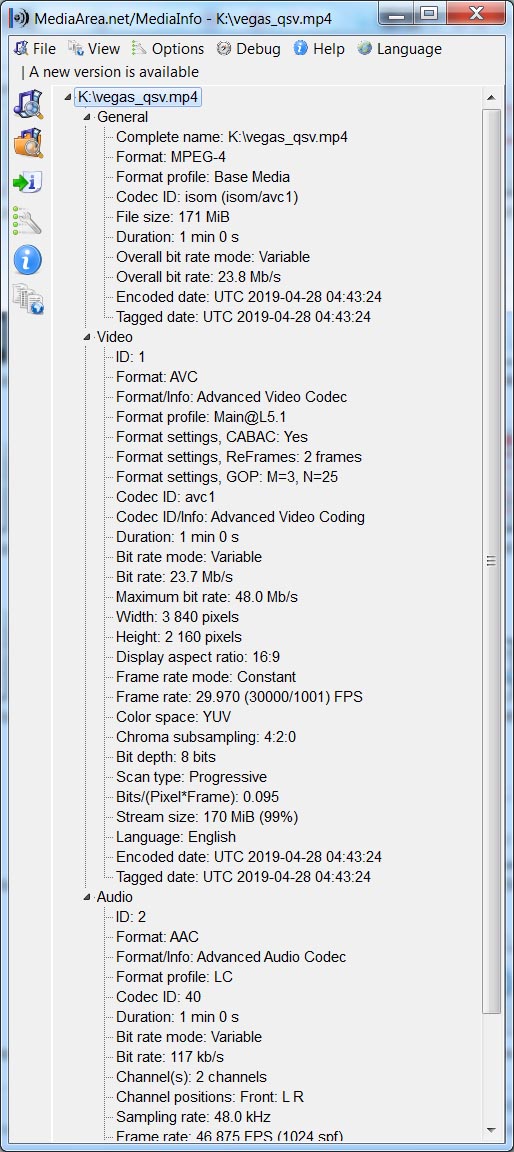Select 'Format/Info: Advanced Video Codec' row
Viewport: 514px width, 1152px height.
click(231, 397)
